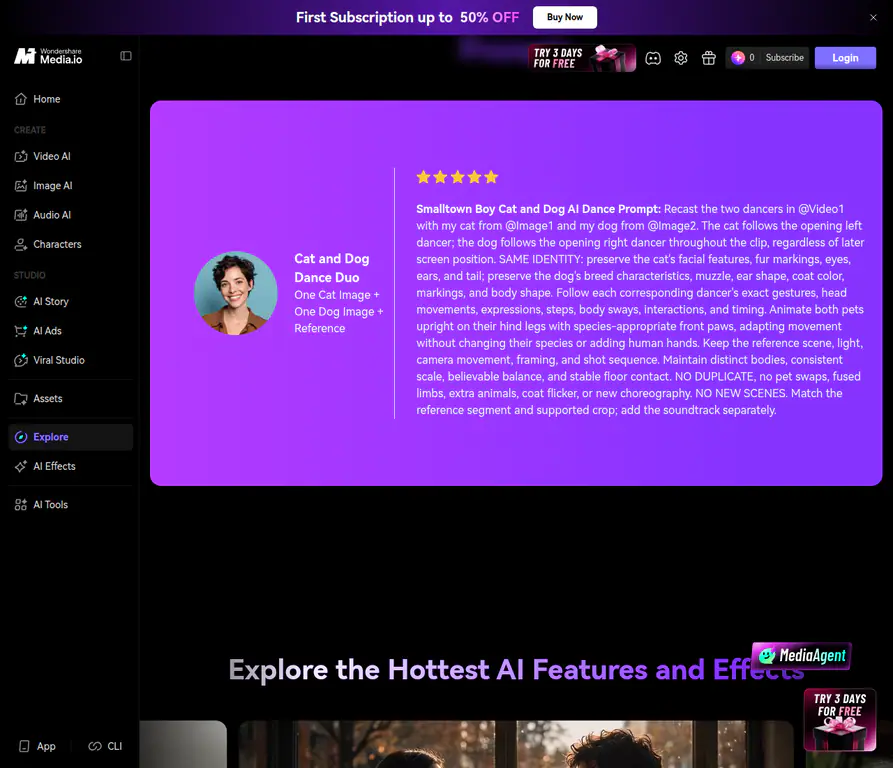Collapse the sidebar panel icon
Screen dimensions: 893x768
[x=126, y=56]
